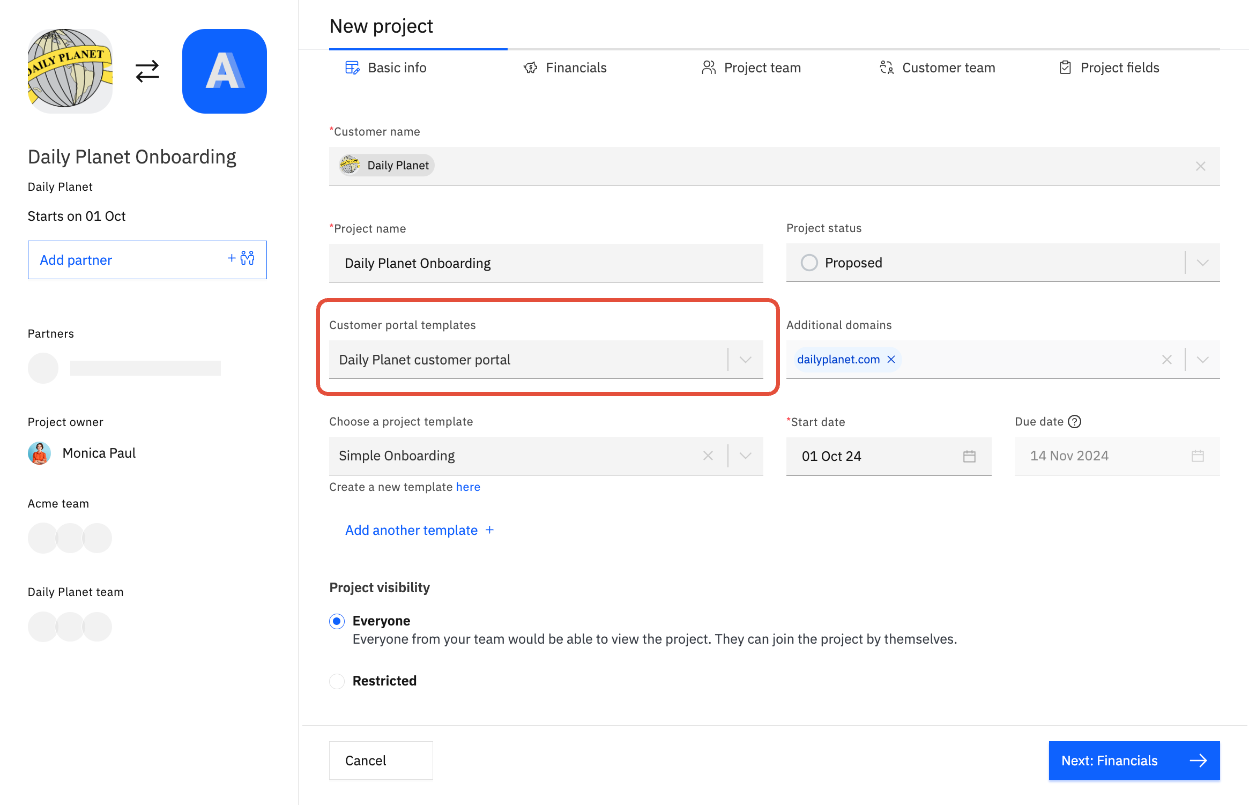Viewport: 1249px width, 805px height.
Task: Click Next: Financials button
Action: [x=1134, y=760]
